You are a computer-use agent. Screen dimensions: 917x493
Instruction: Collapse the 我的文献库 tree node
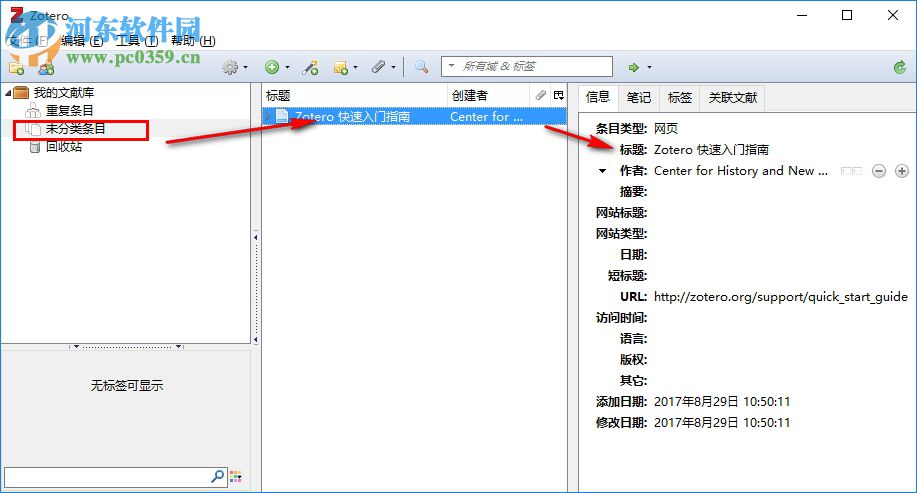click(x=8, y=93)
